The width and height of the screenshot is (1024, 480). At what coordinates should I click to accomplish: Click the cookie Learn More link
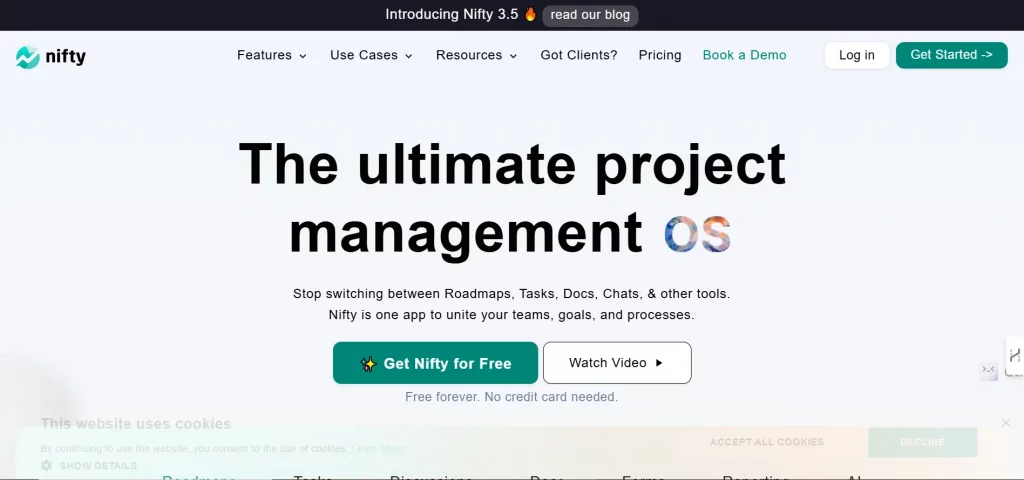point(377,449)
